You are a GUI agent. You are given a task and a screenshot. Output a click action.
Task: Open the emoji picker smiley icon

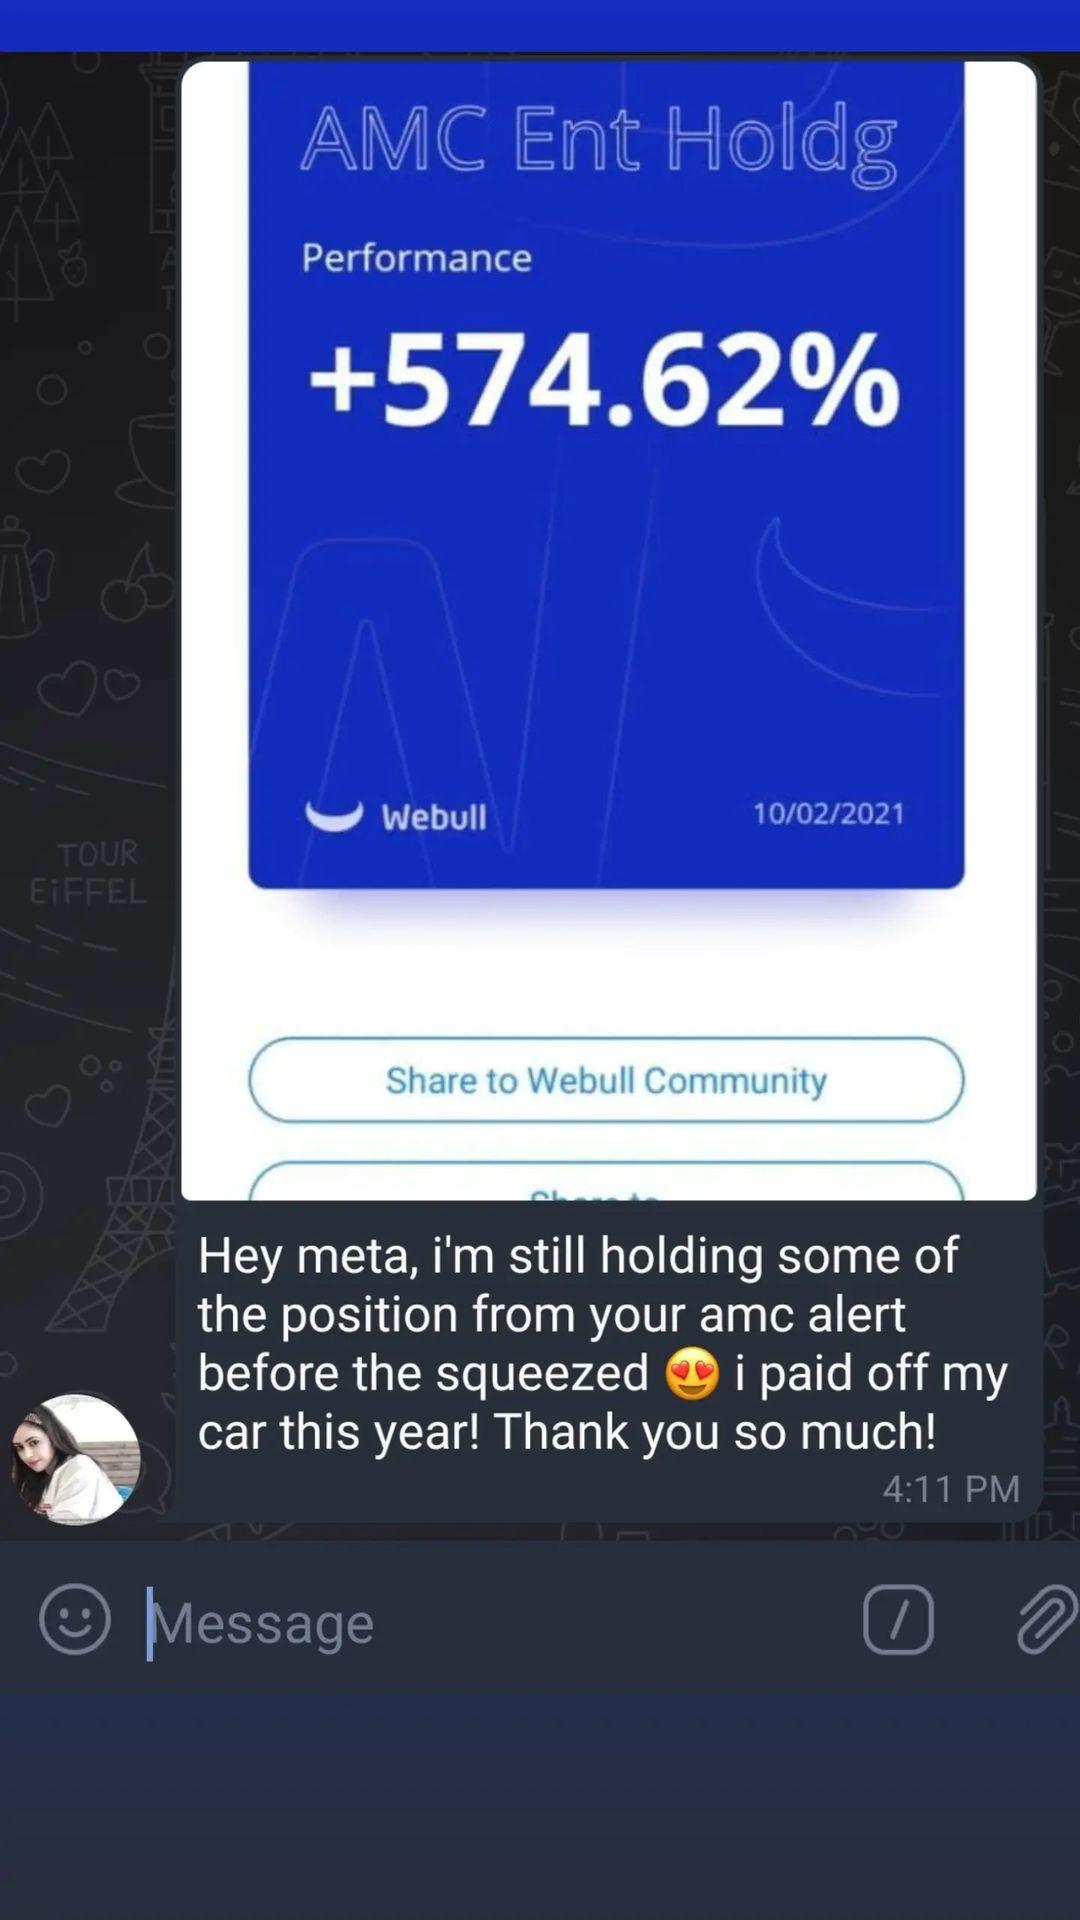tap(75, 1619)
